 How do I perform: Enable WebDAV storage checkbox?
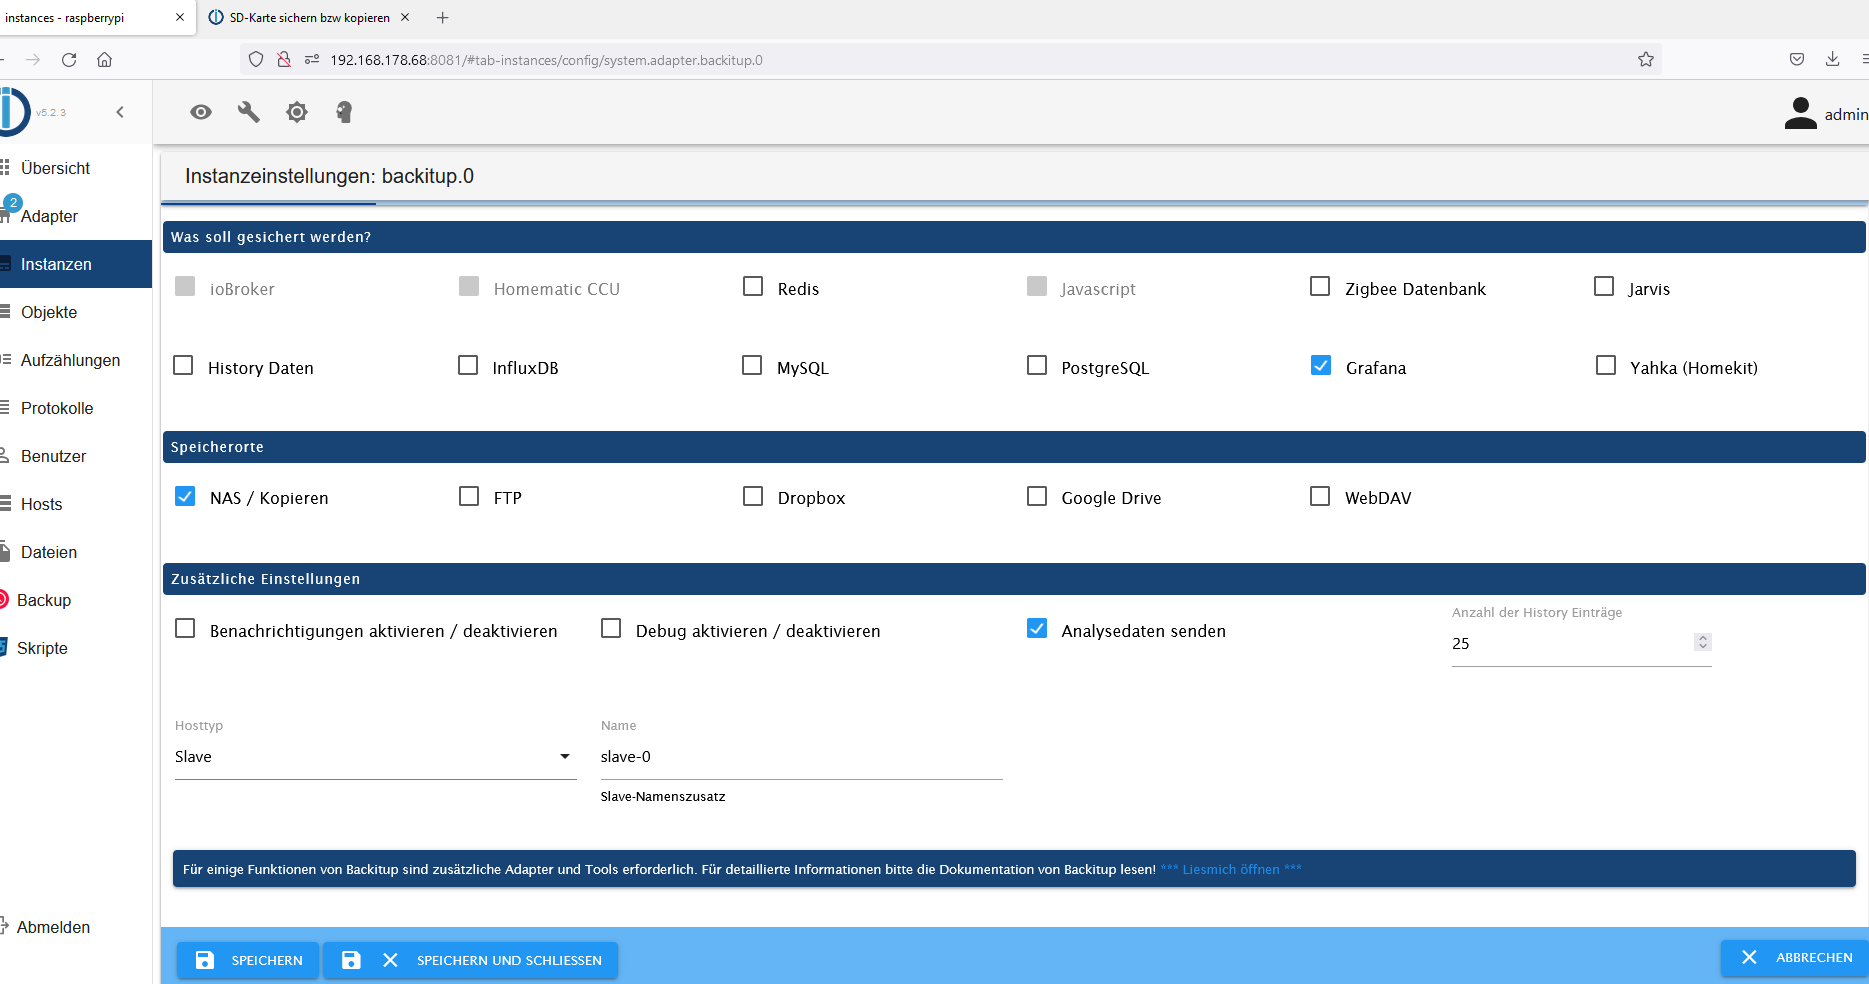(x=1320, y=497)
